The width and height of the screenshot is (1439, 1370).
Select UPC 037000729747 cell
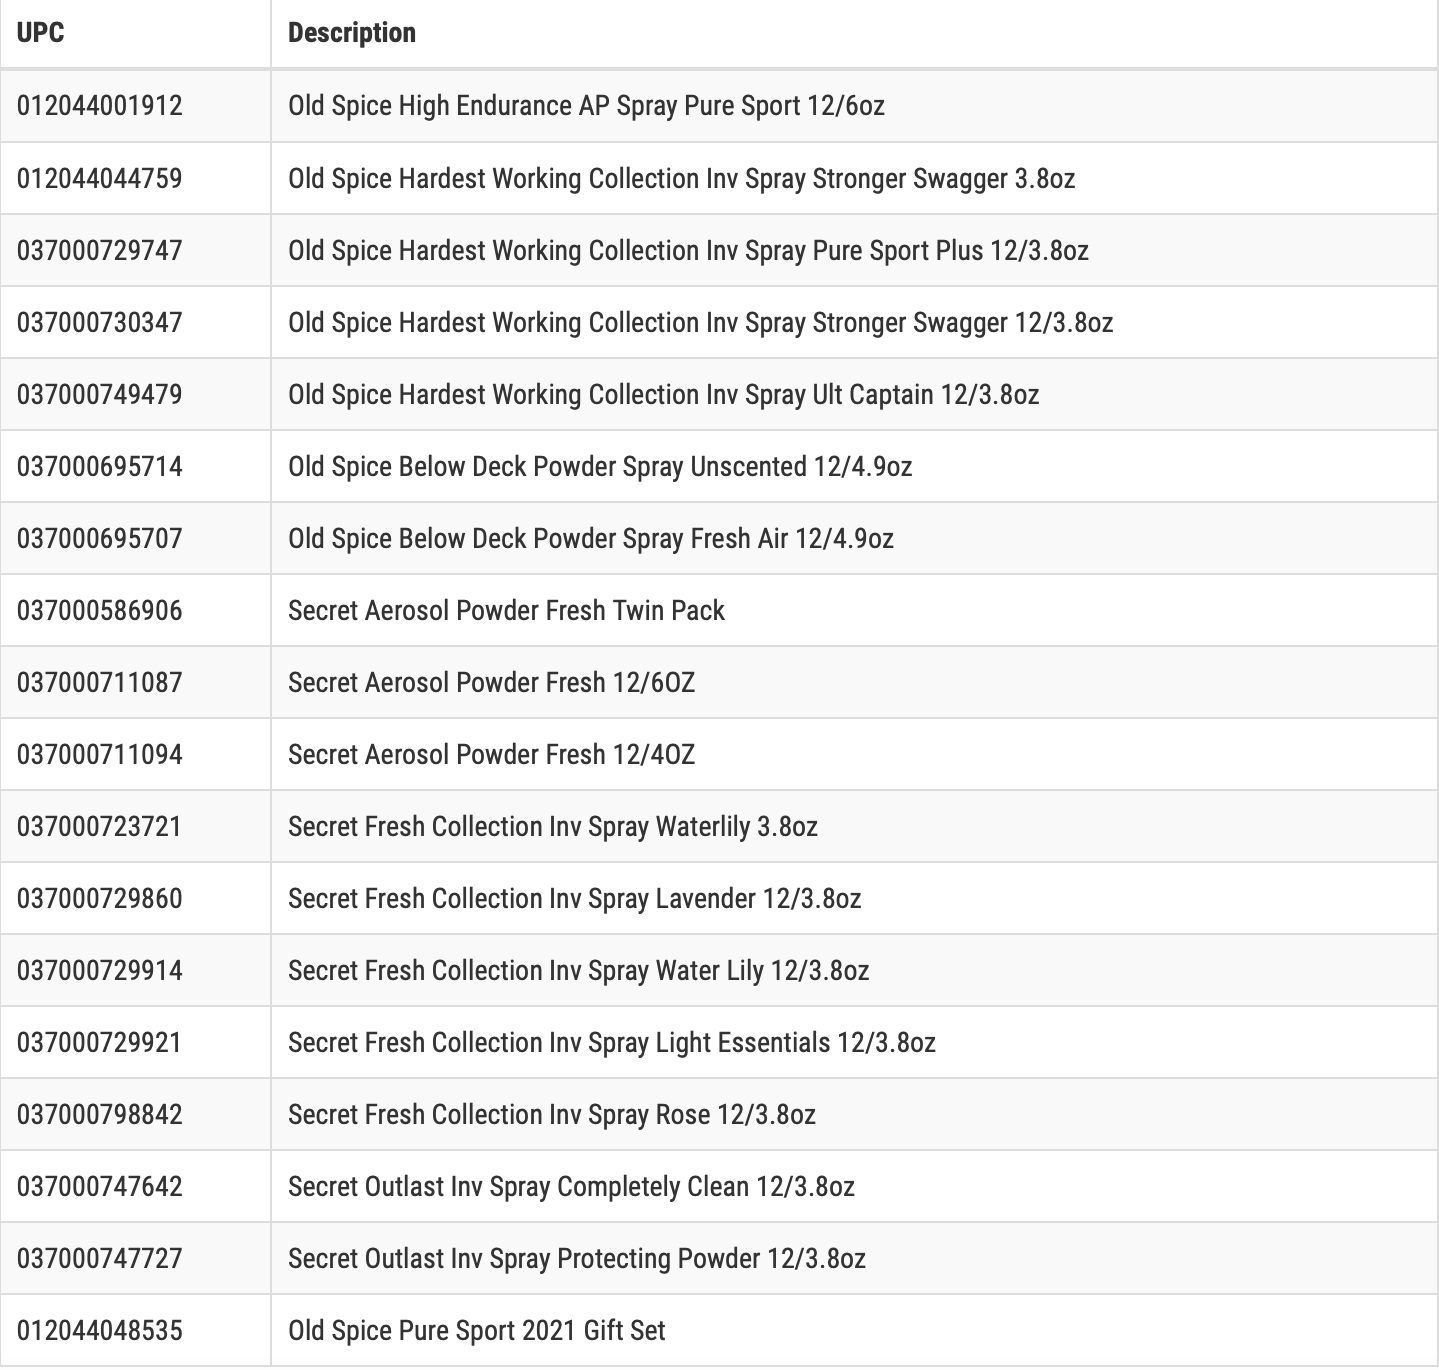coord(100,250)
